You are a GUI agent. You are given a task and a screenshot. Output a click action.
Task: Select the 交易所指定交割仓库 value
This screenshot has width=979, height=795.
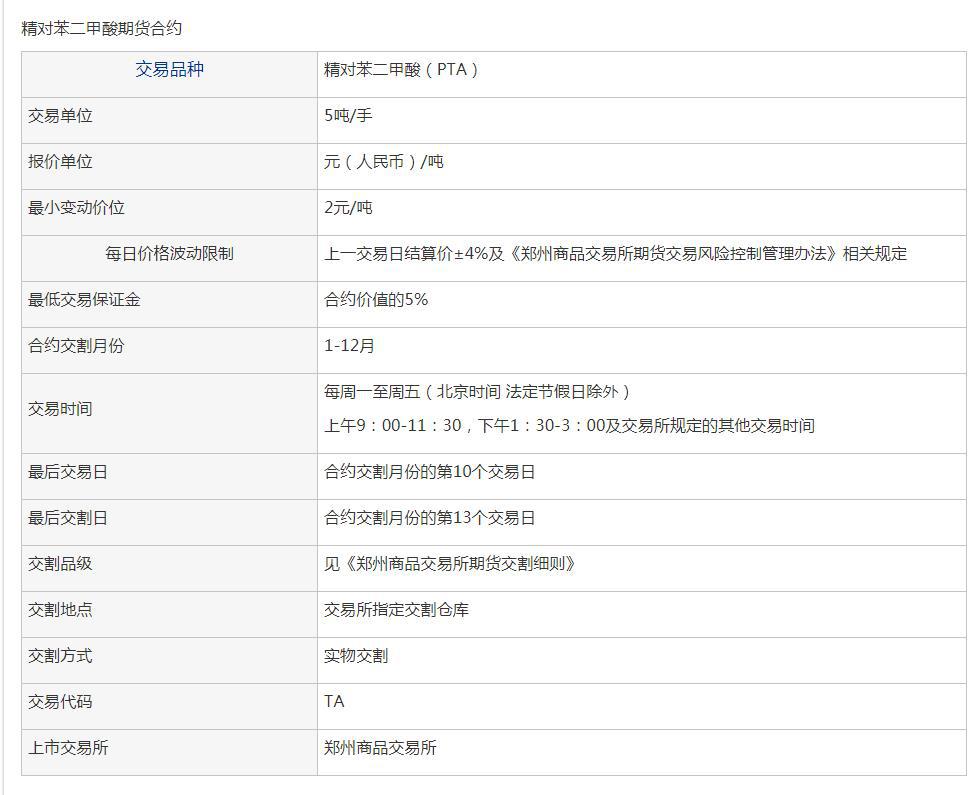(x=396, y=610)
